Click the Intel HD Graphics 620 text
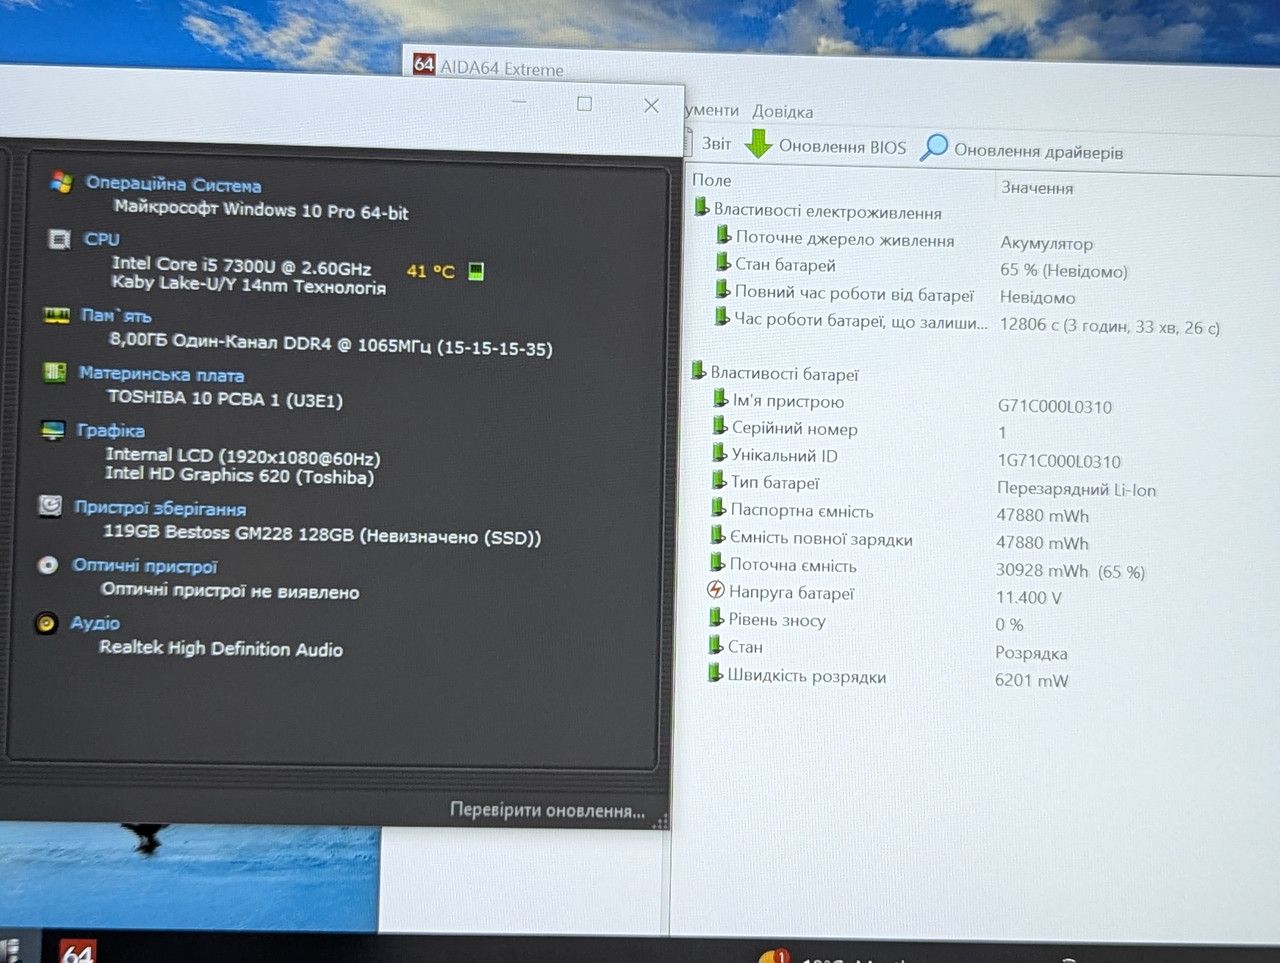This screenshot has width=1280, height=963. point(239,476)
